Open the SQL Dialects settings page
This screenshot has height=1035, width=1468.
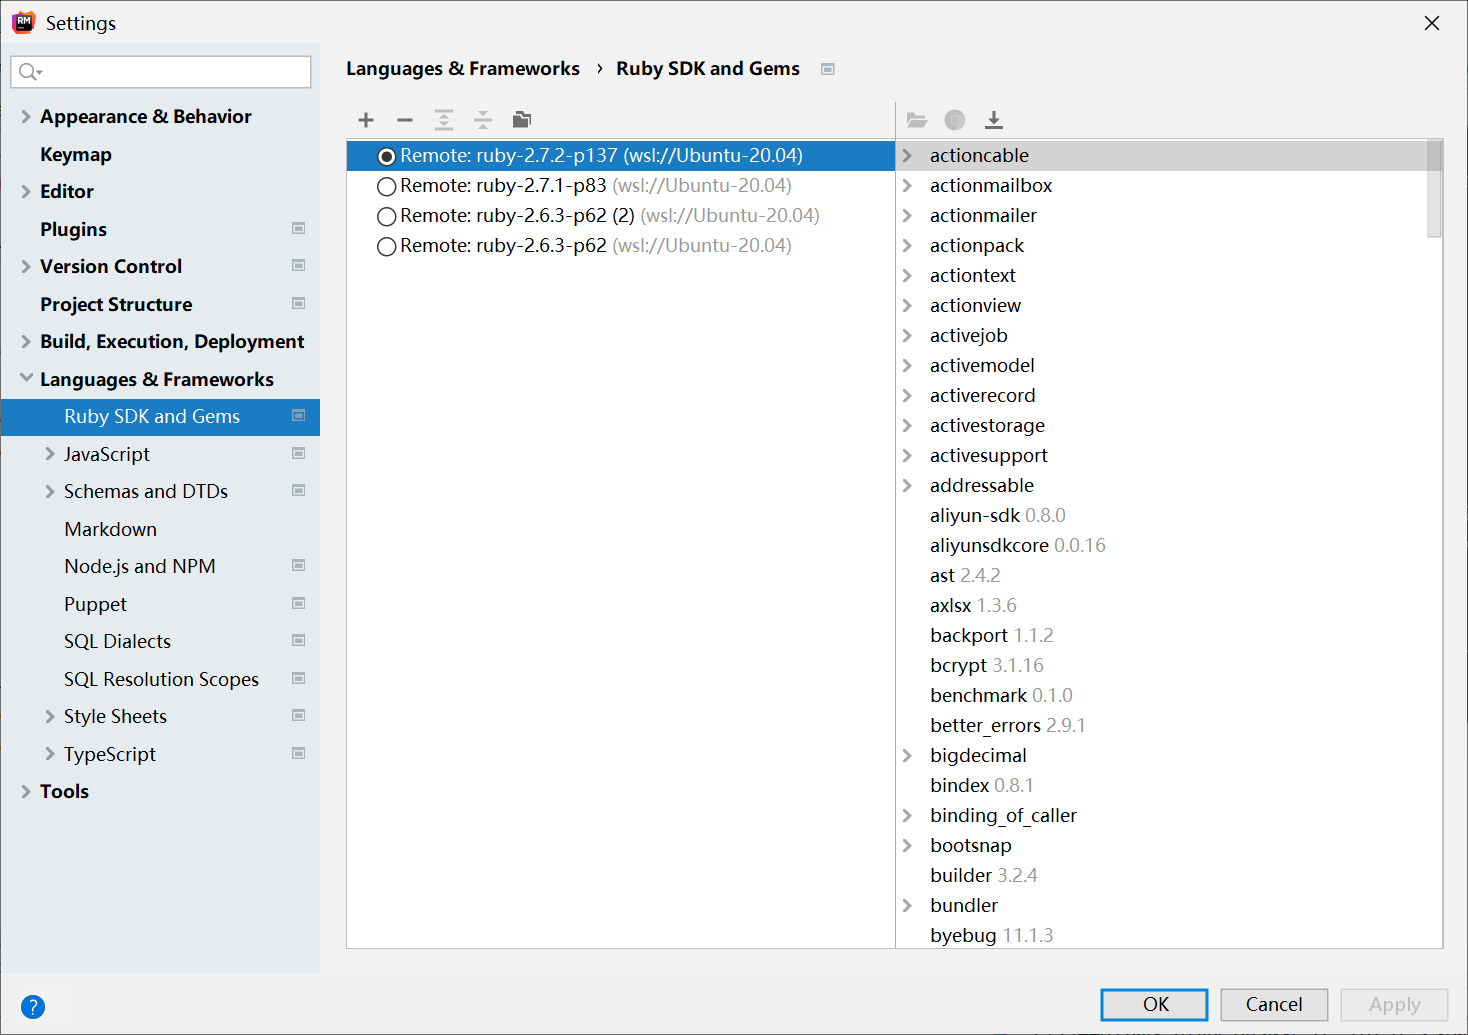[x=117, y=641]
